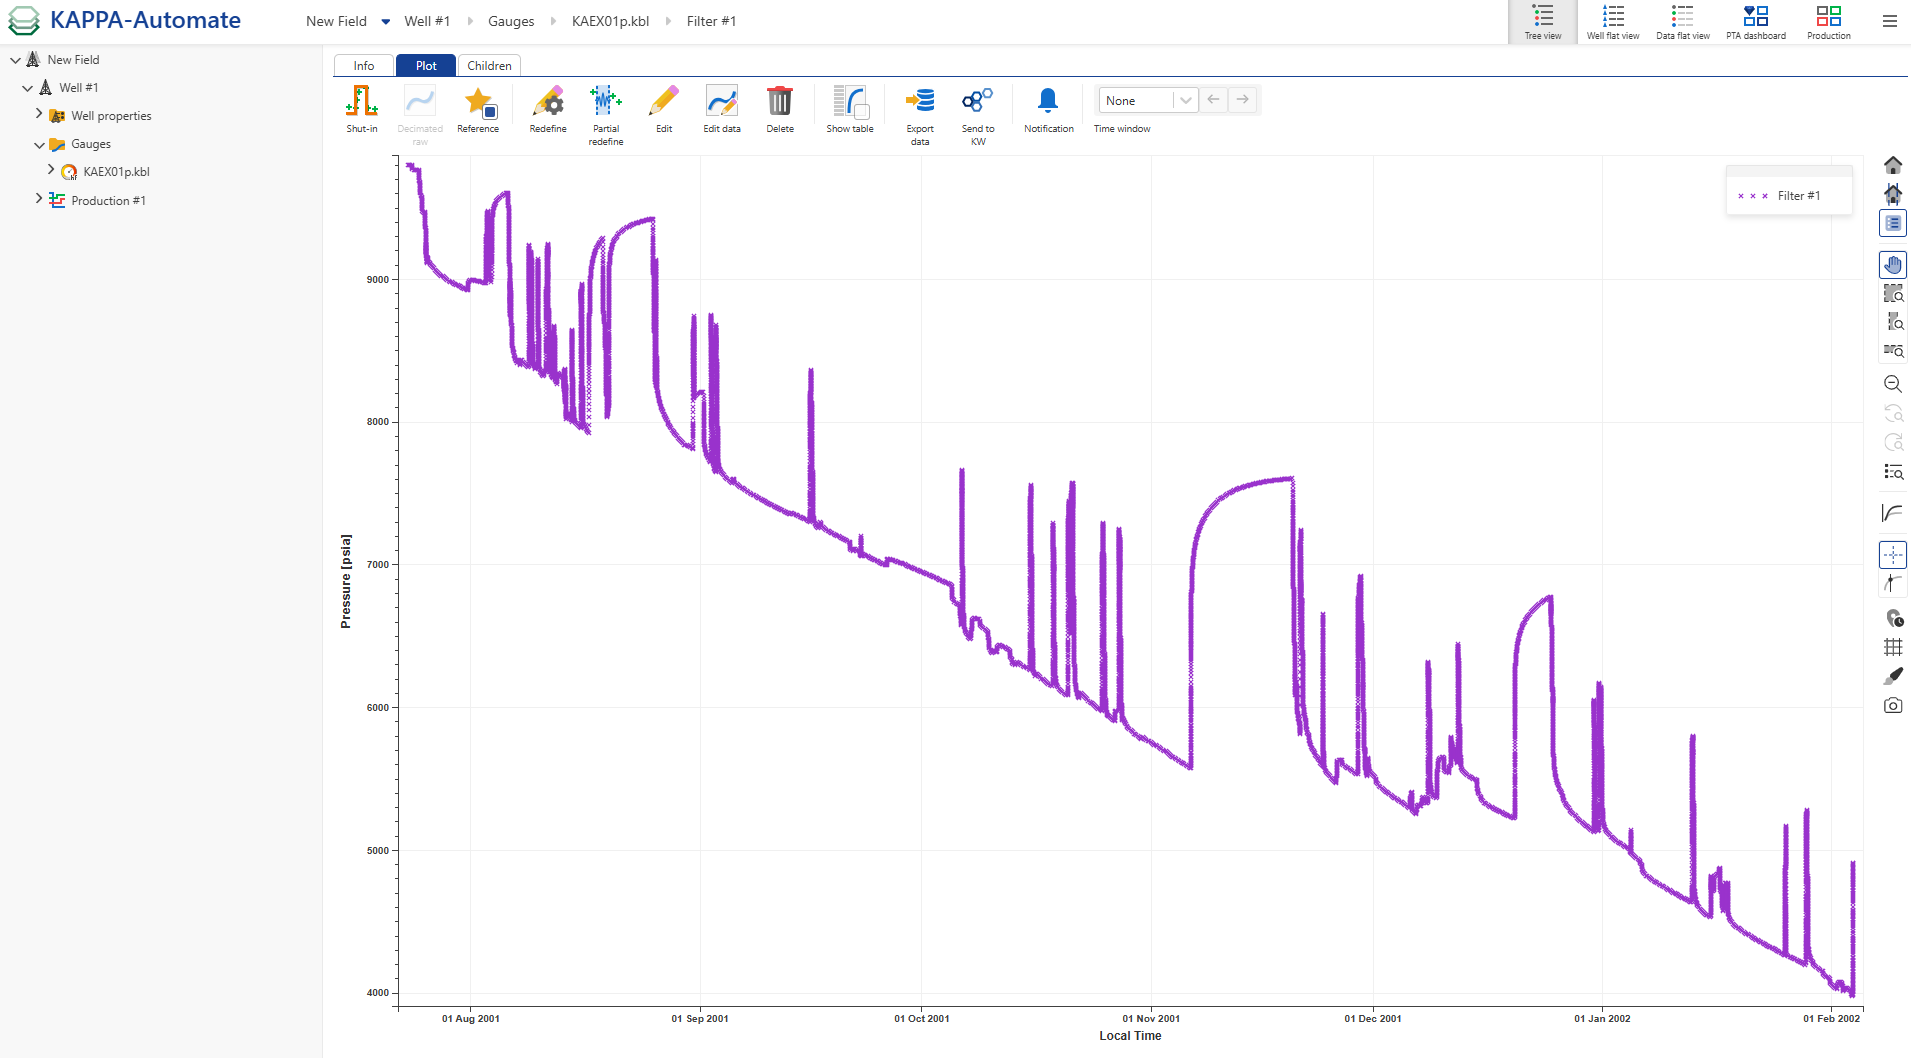The image size is (1911, 1058).
Task: Open the Info tab
Action: click(x=363, y=65)
